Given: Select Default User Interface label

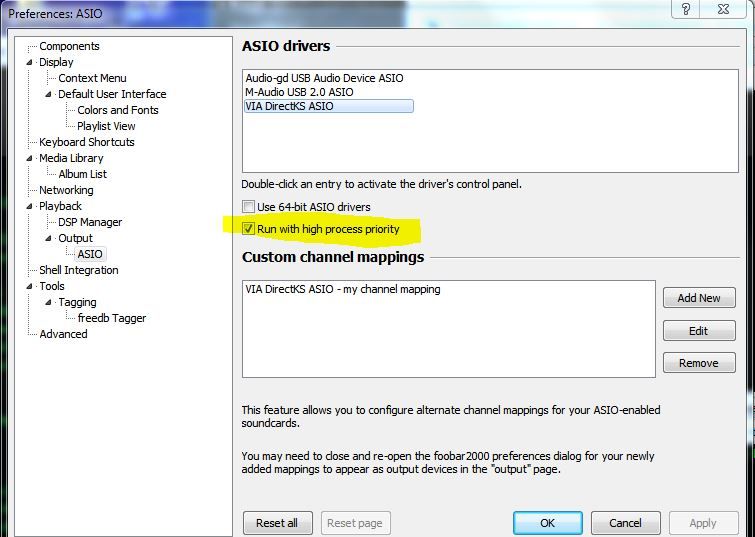Looking at the screenshot, I should click(x=112, y=94).
